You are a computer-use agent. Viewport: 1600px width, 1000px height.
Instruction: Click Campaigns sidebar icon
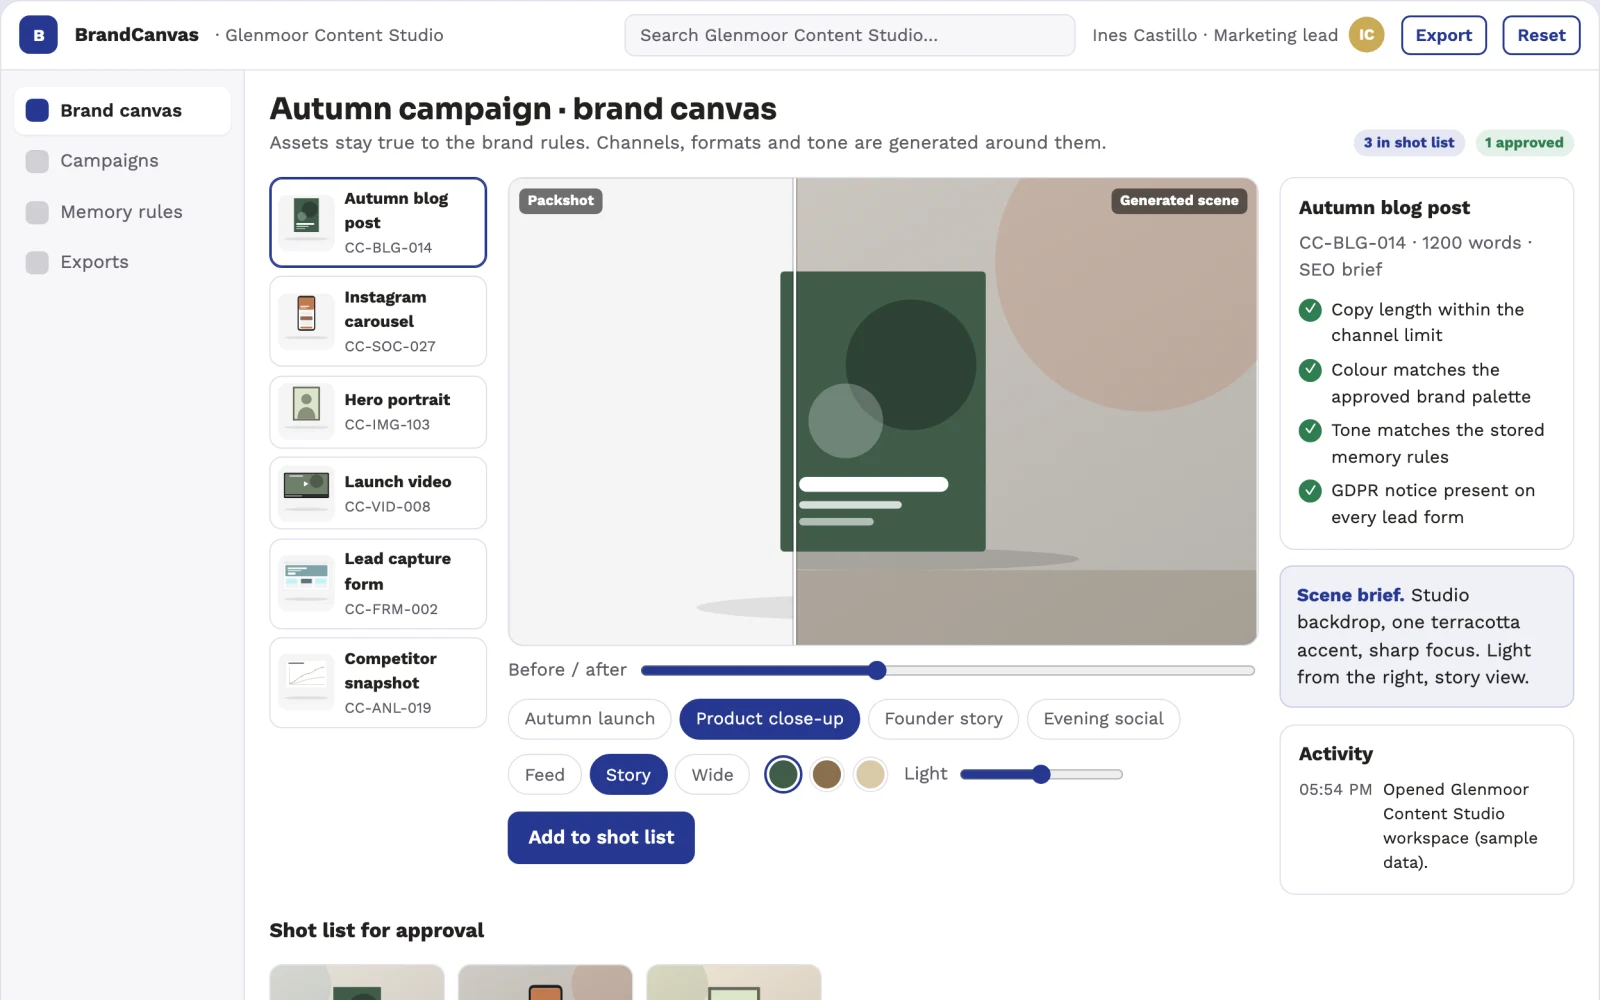[x=37, y=161]
